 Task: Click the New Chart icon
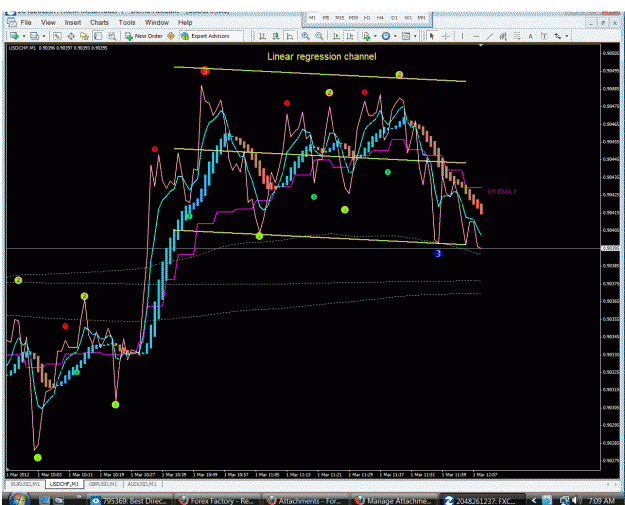click(14, 36)
